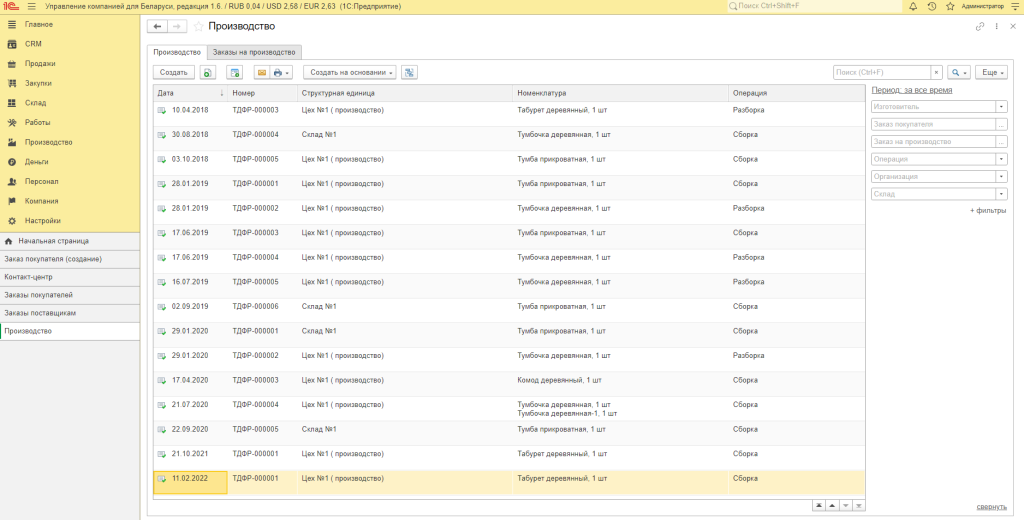Open the Склад section in sidebar

pos(35,102)
